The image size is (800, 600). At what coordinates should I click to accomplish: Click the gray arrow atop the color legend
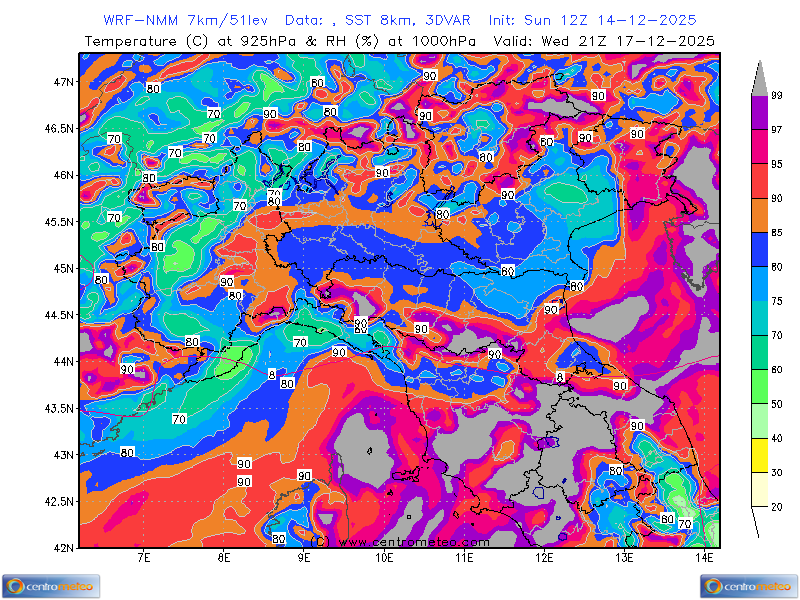[x=759, y=77]
